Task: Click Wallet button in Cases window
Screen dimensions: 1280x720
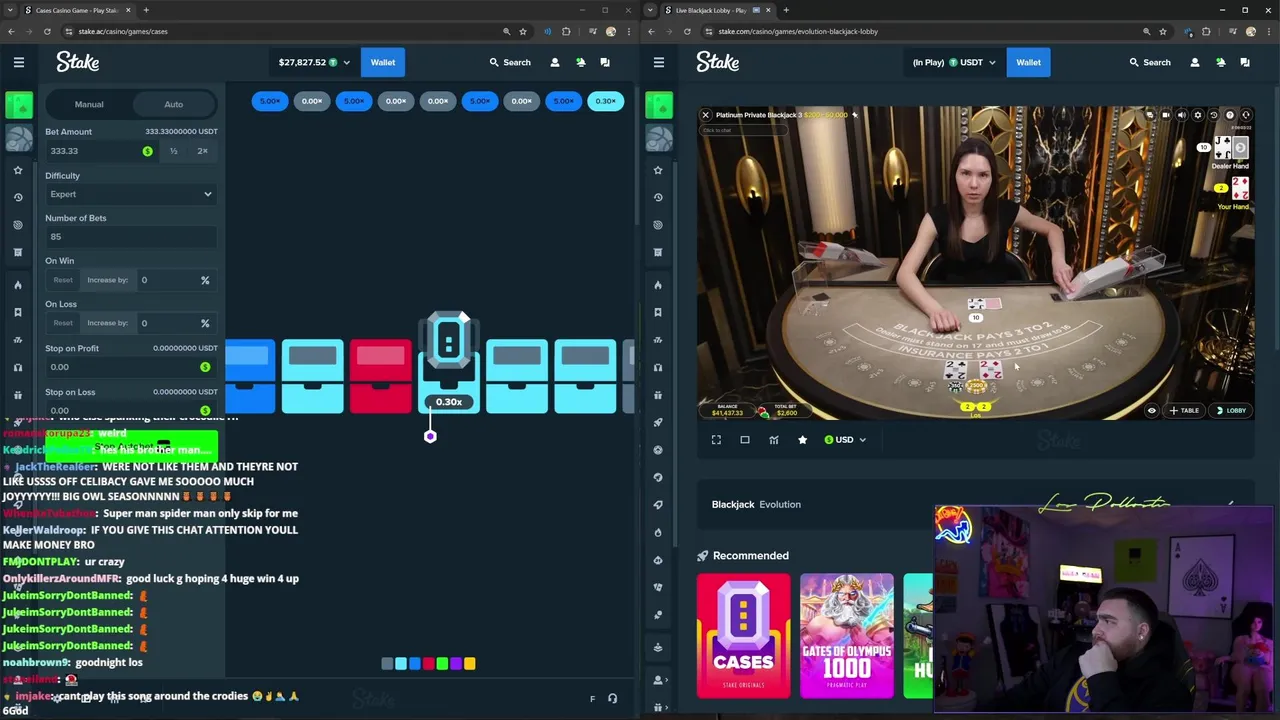Action: 383,62
